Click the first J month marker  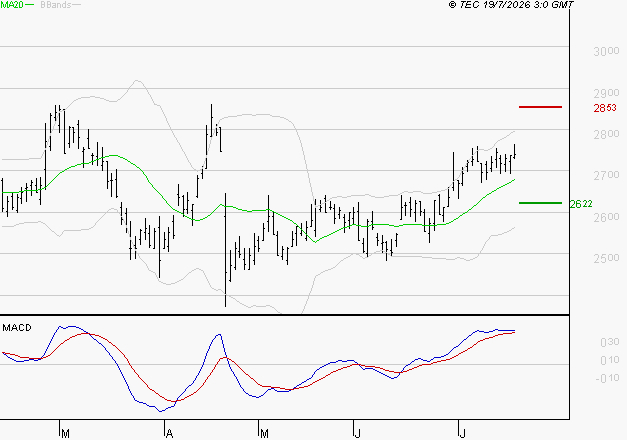pyautogui.click(x=357, y=434)
